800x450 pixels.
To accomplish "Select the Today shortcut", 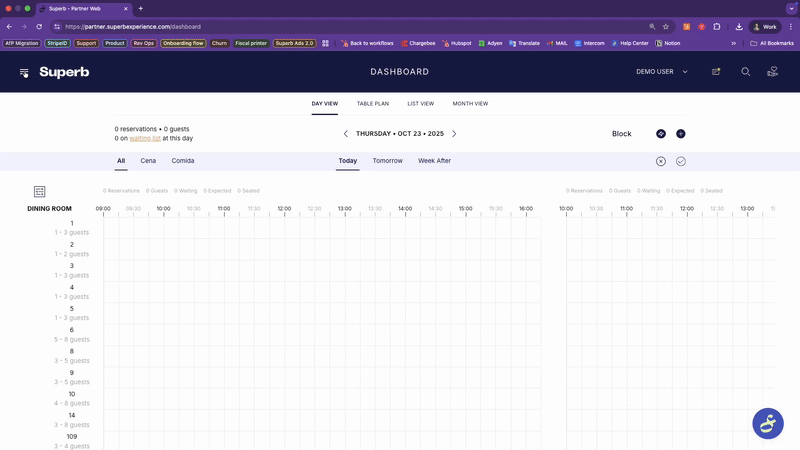I will (x=347, y=161).
